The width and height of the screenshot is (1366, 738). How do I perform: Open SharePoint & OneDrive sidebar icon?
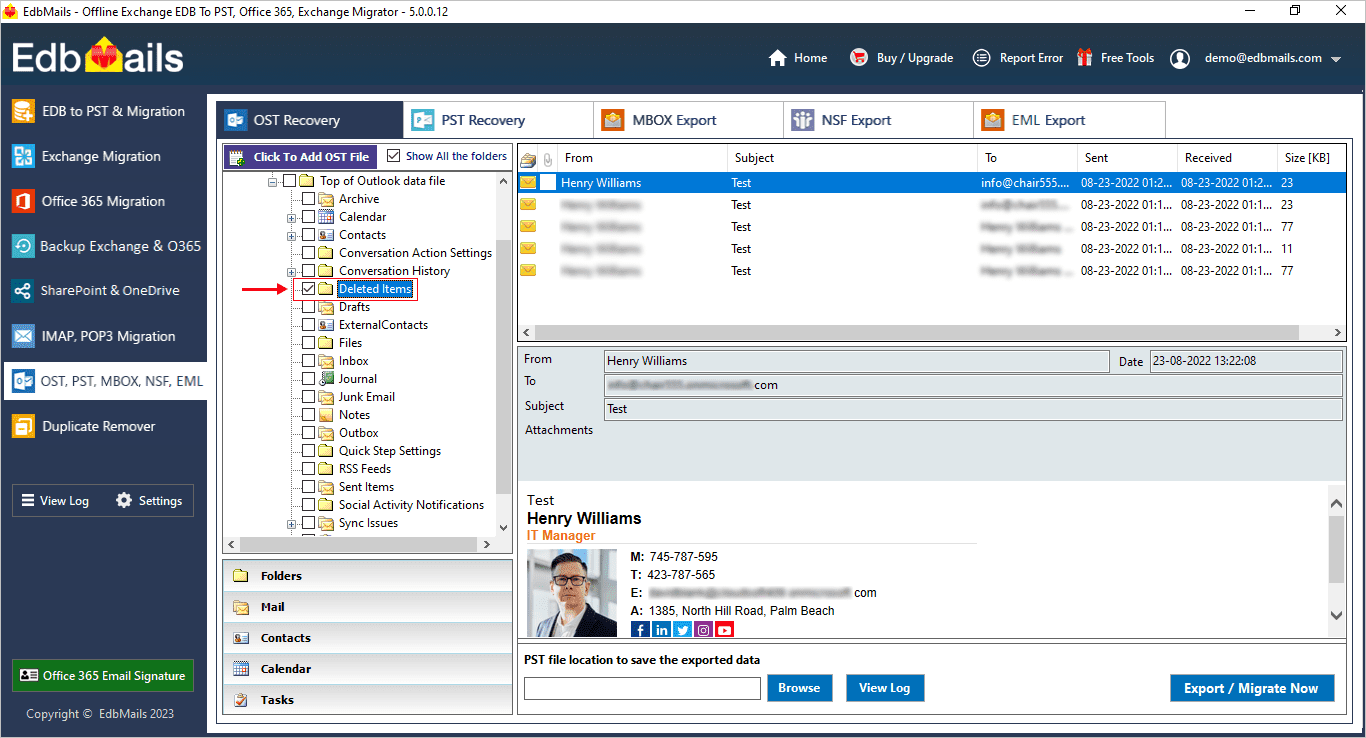pyautogui.click(x=23, y=291)
